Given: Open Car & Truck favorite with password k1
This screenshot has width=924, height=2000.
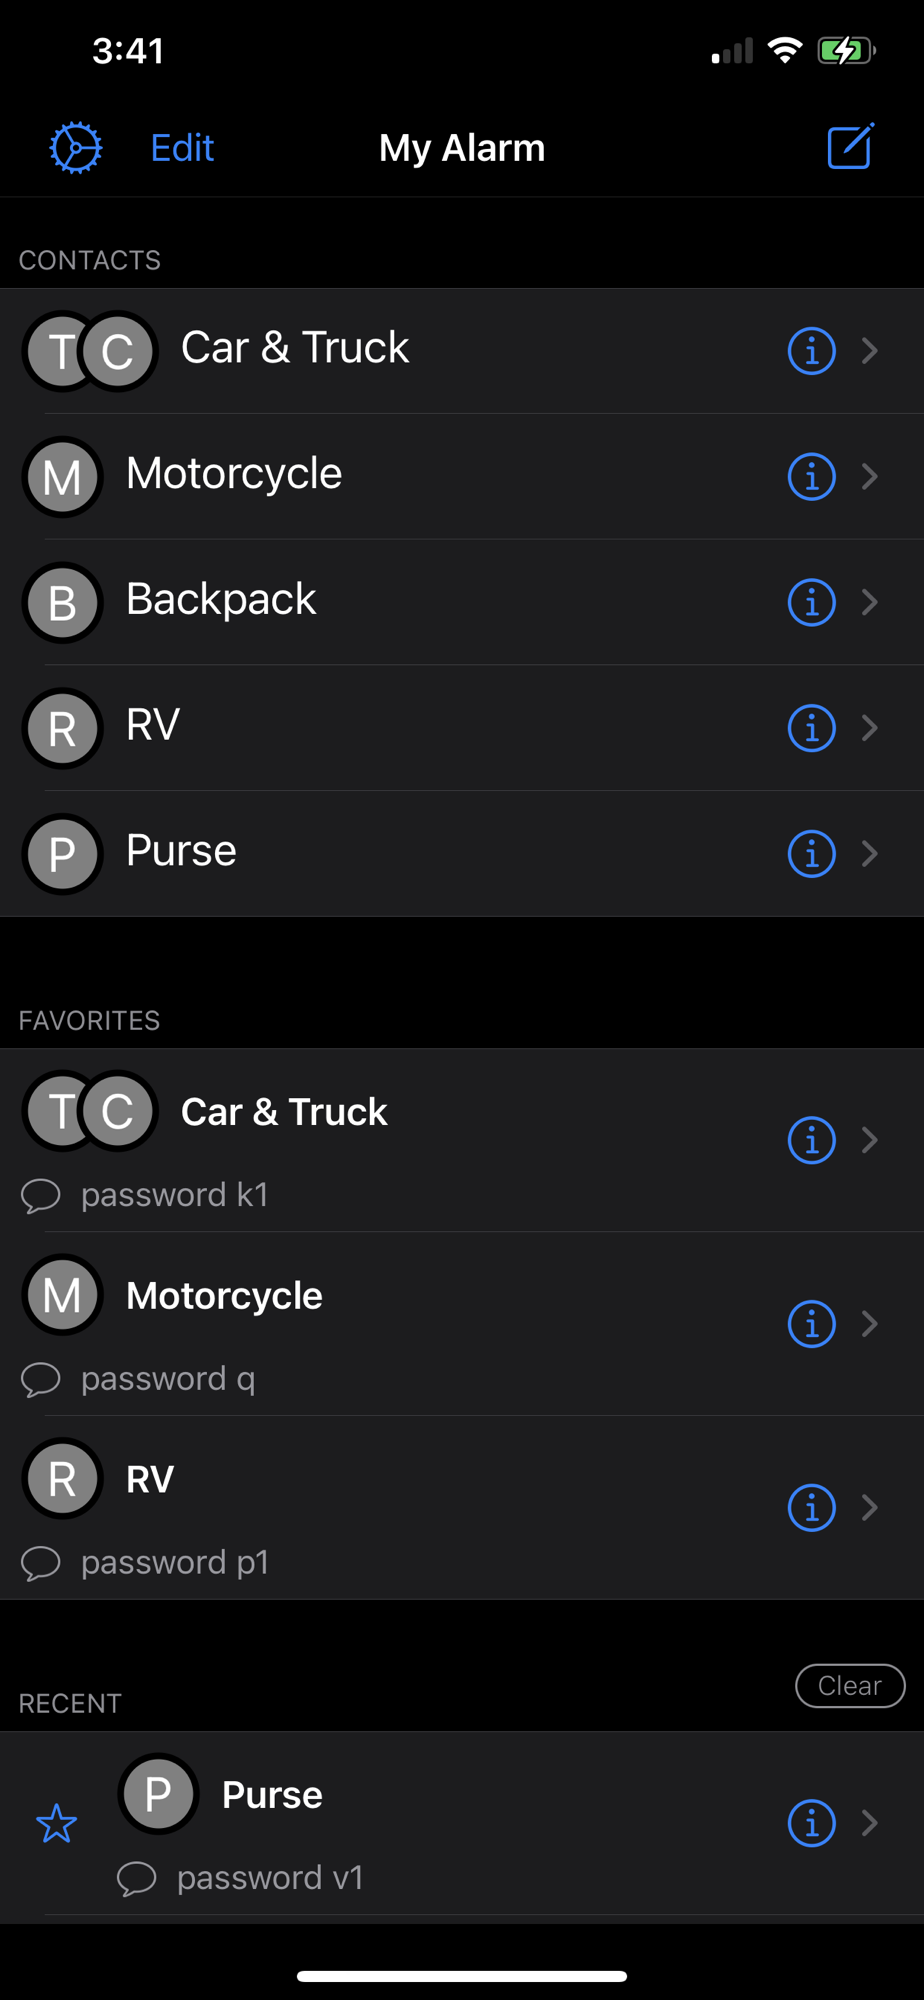Looking at the screenshot, I should 462,1140.
